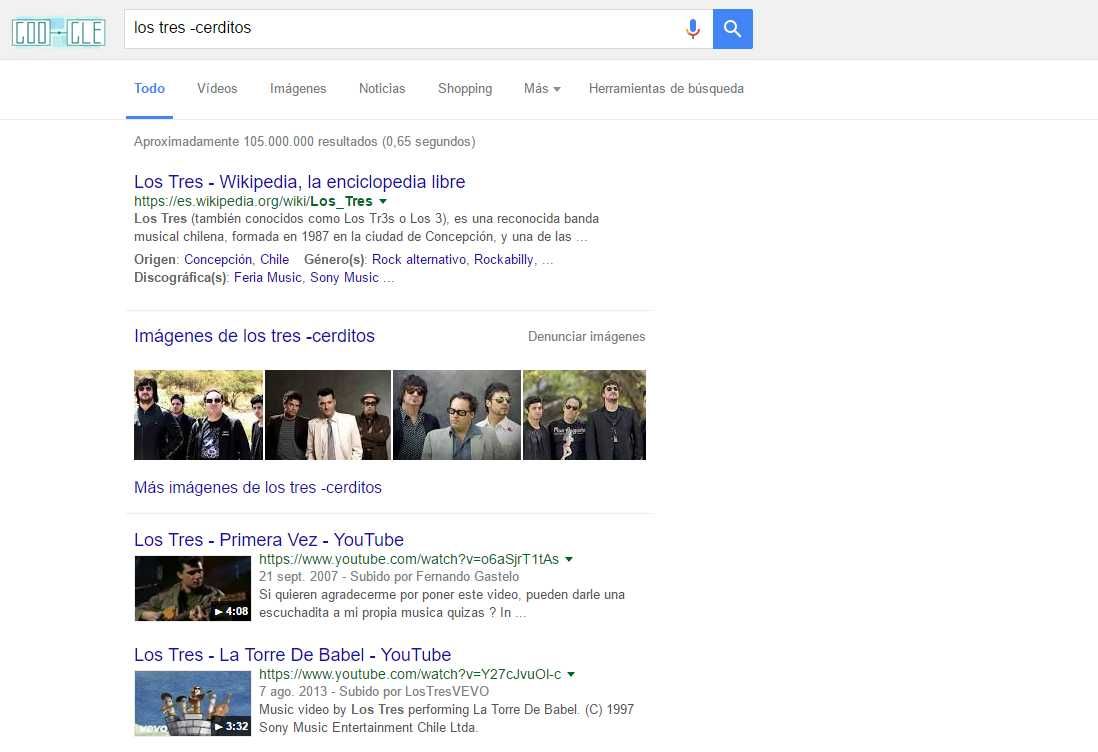1098x752 pixels.
Task: Select the Todo tab
Action: (x=149, y=88)
